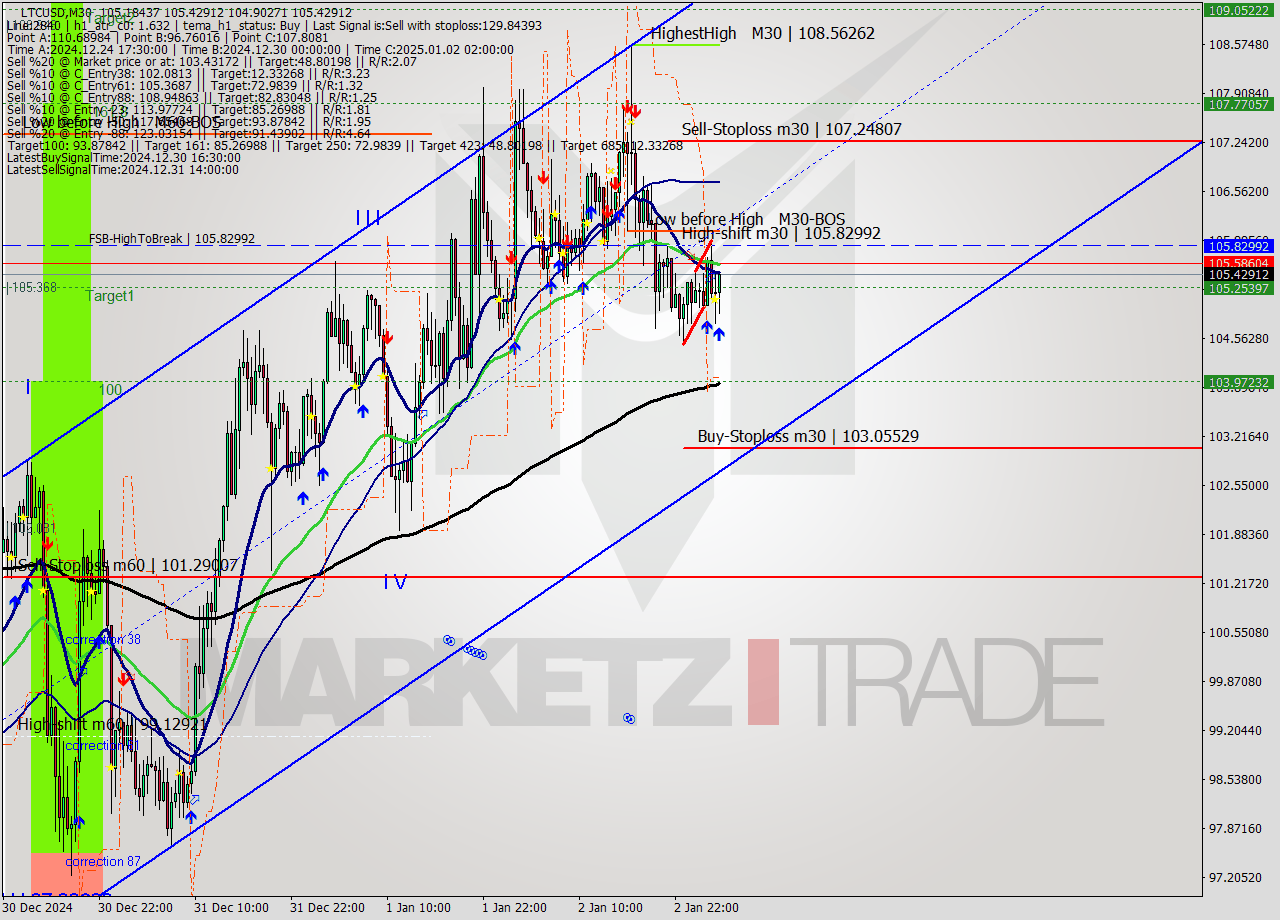Click the '30 Dec 2024' time axis label
Image resolution: width=1280 pixels, height=920 pixels.
[39, 908]
